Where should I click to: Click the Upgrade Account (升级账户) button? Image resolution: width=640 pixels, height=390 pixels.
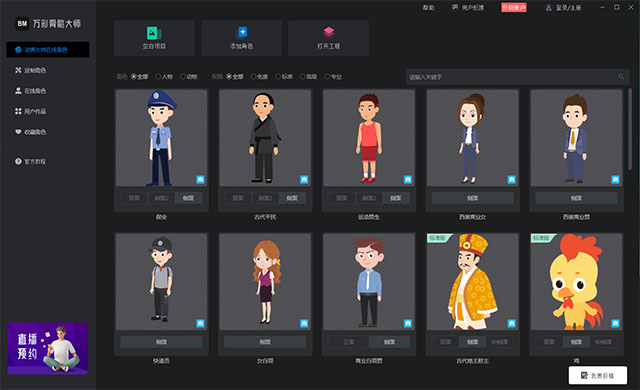513,8
